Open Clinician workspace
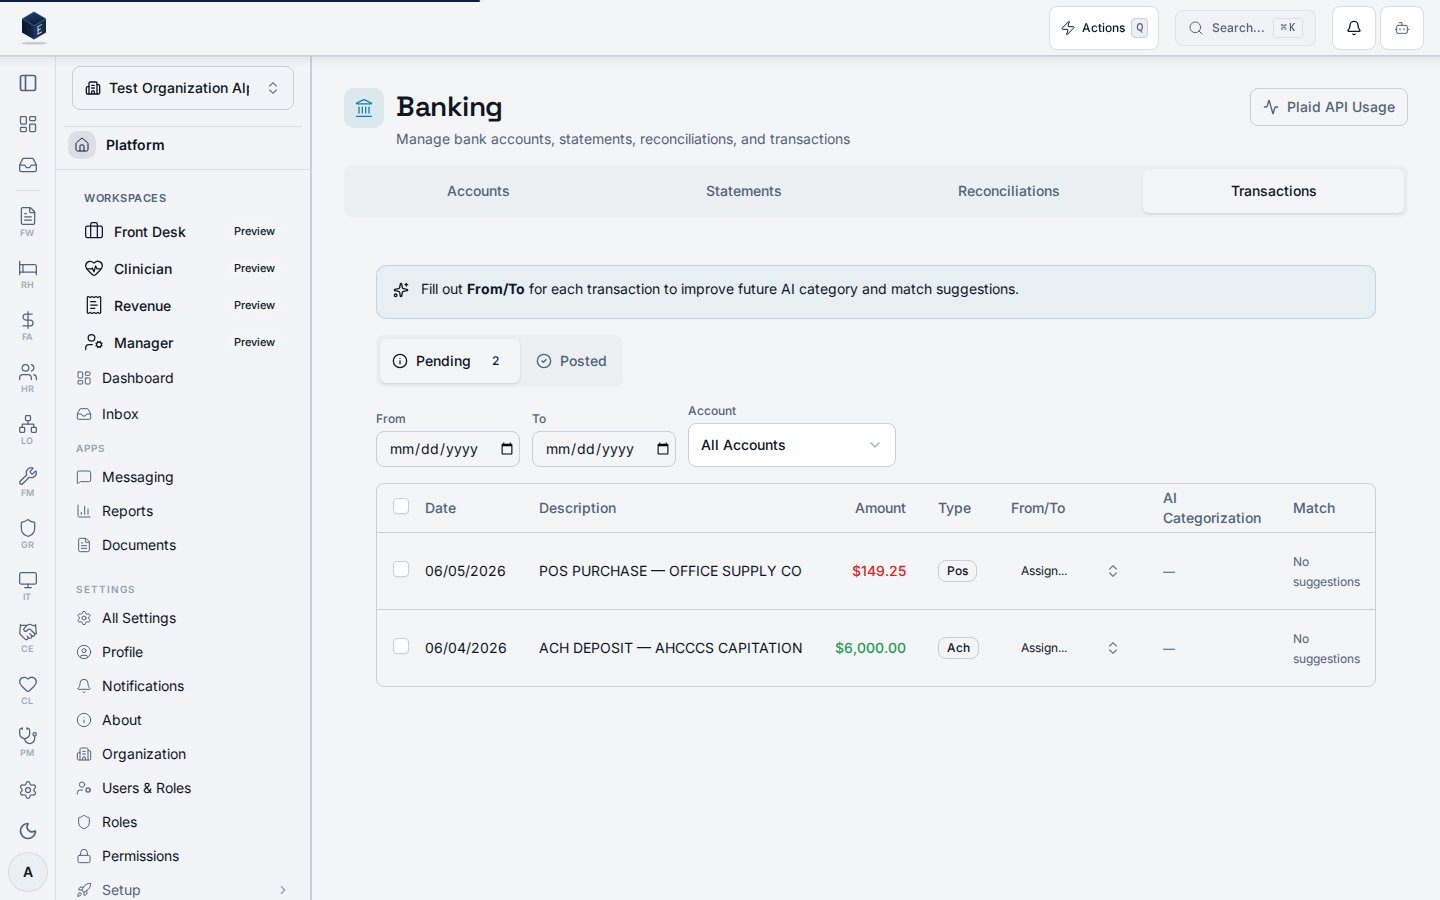Viewport: 1440px width, 900px height. click(183, 269)
